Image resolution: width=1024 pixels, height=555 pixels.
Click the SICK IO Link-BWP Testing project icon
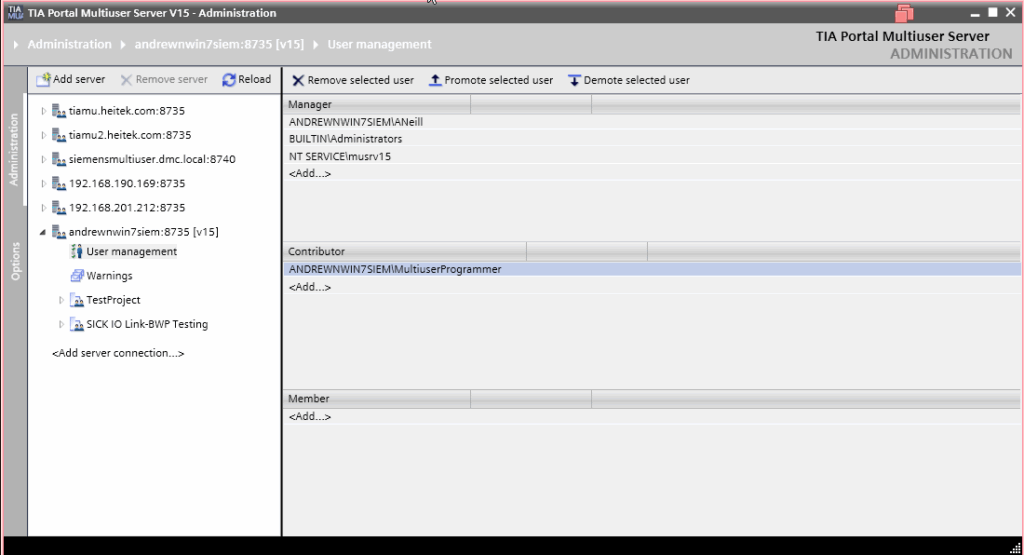76,325
